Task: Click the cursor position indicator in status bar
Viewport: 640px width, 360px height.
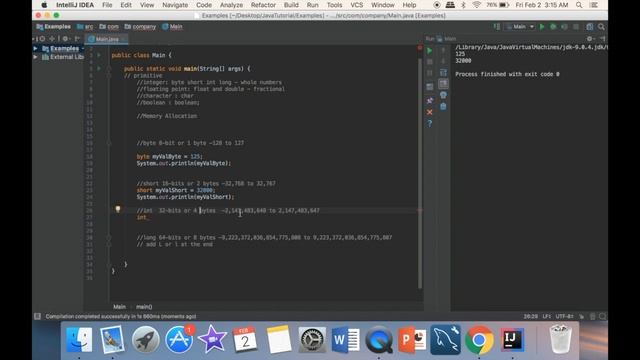Action: (x=530, y=316)
